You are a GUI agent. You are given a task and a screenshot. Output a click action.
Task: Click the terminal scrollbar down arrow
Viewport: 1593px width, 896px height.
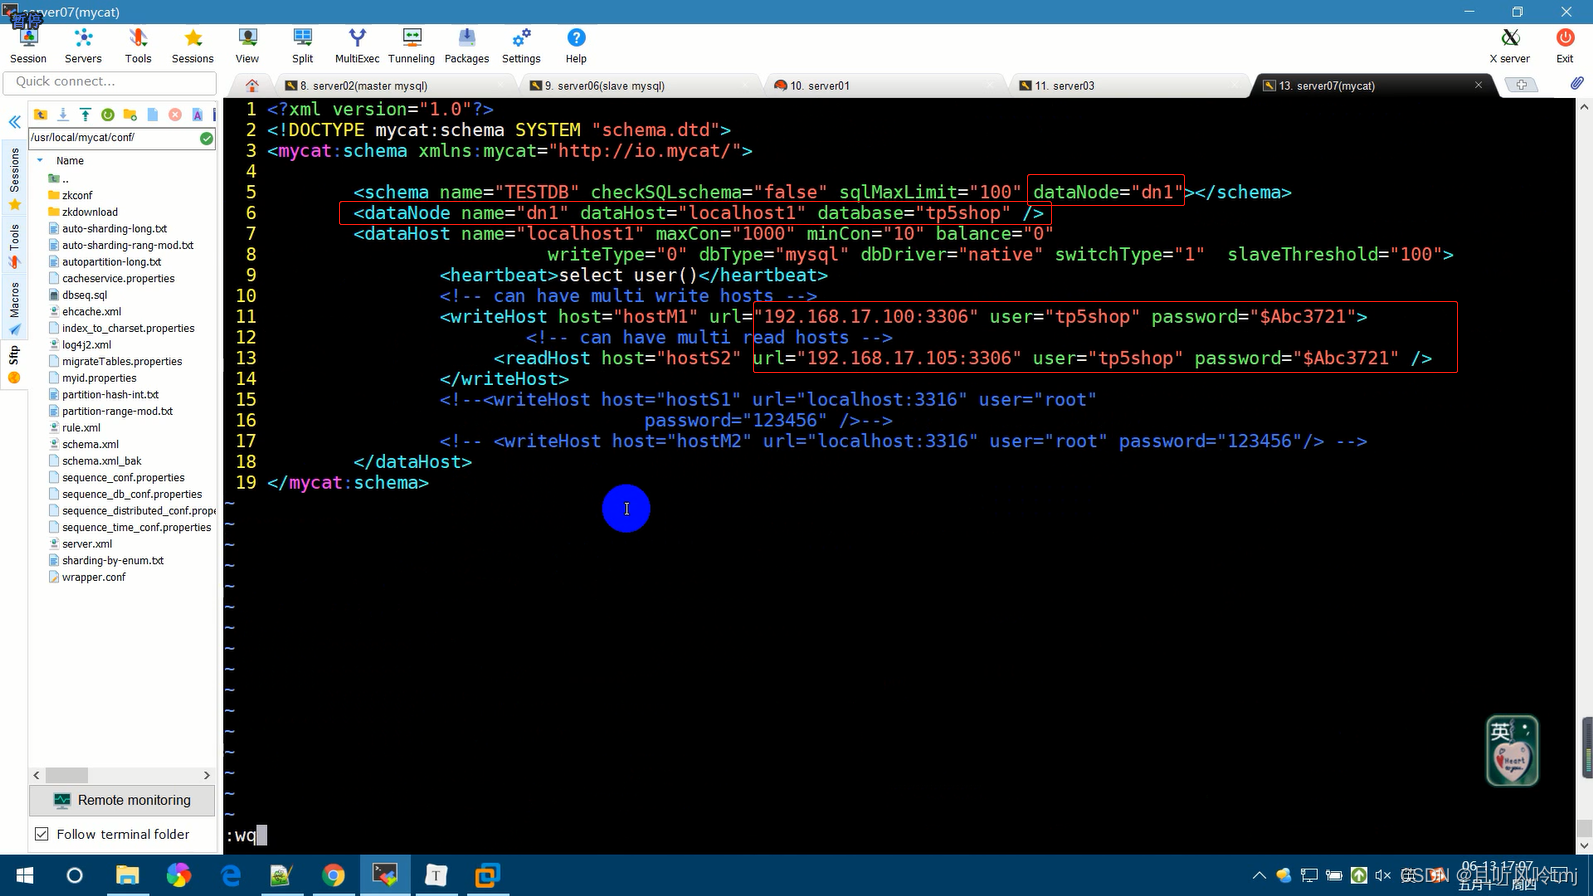coord(1584,845)
